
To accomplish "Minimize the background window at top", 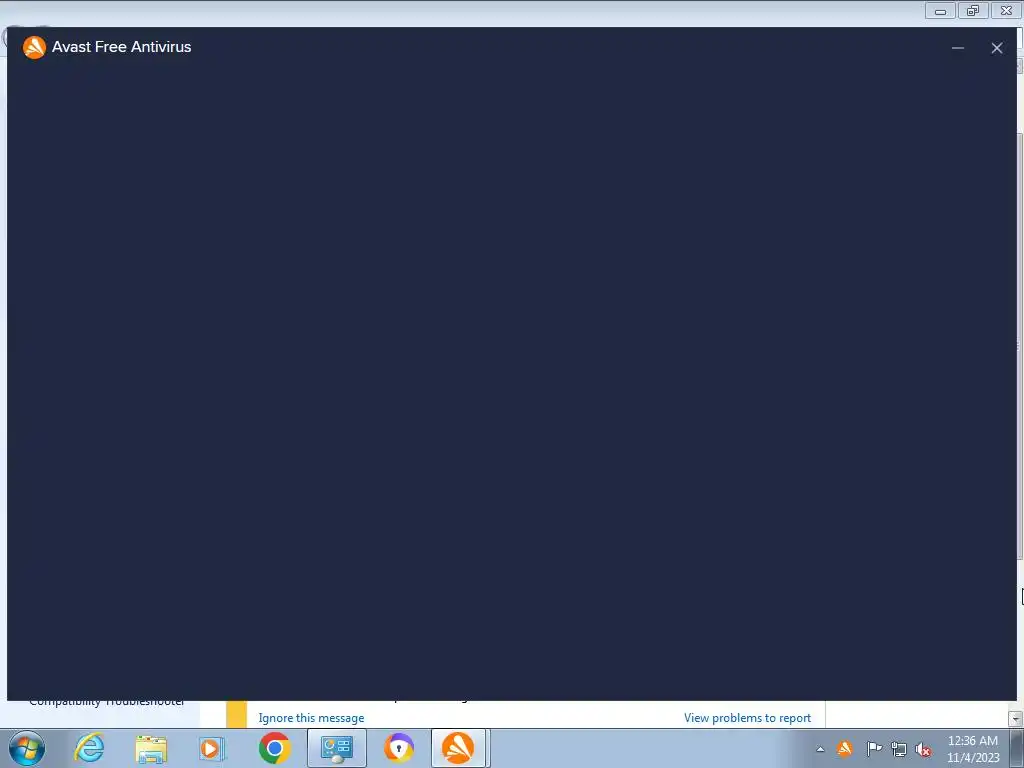I will pyautogui.click(x=940, y=10).
